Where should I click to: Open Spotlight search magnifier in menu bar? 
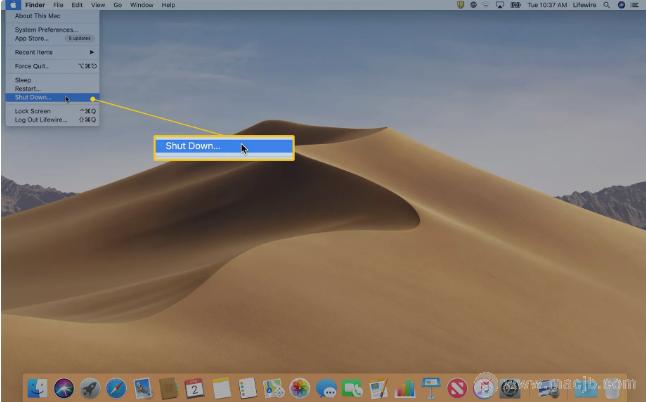pyautogui.click(x=606, y=5)
